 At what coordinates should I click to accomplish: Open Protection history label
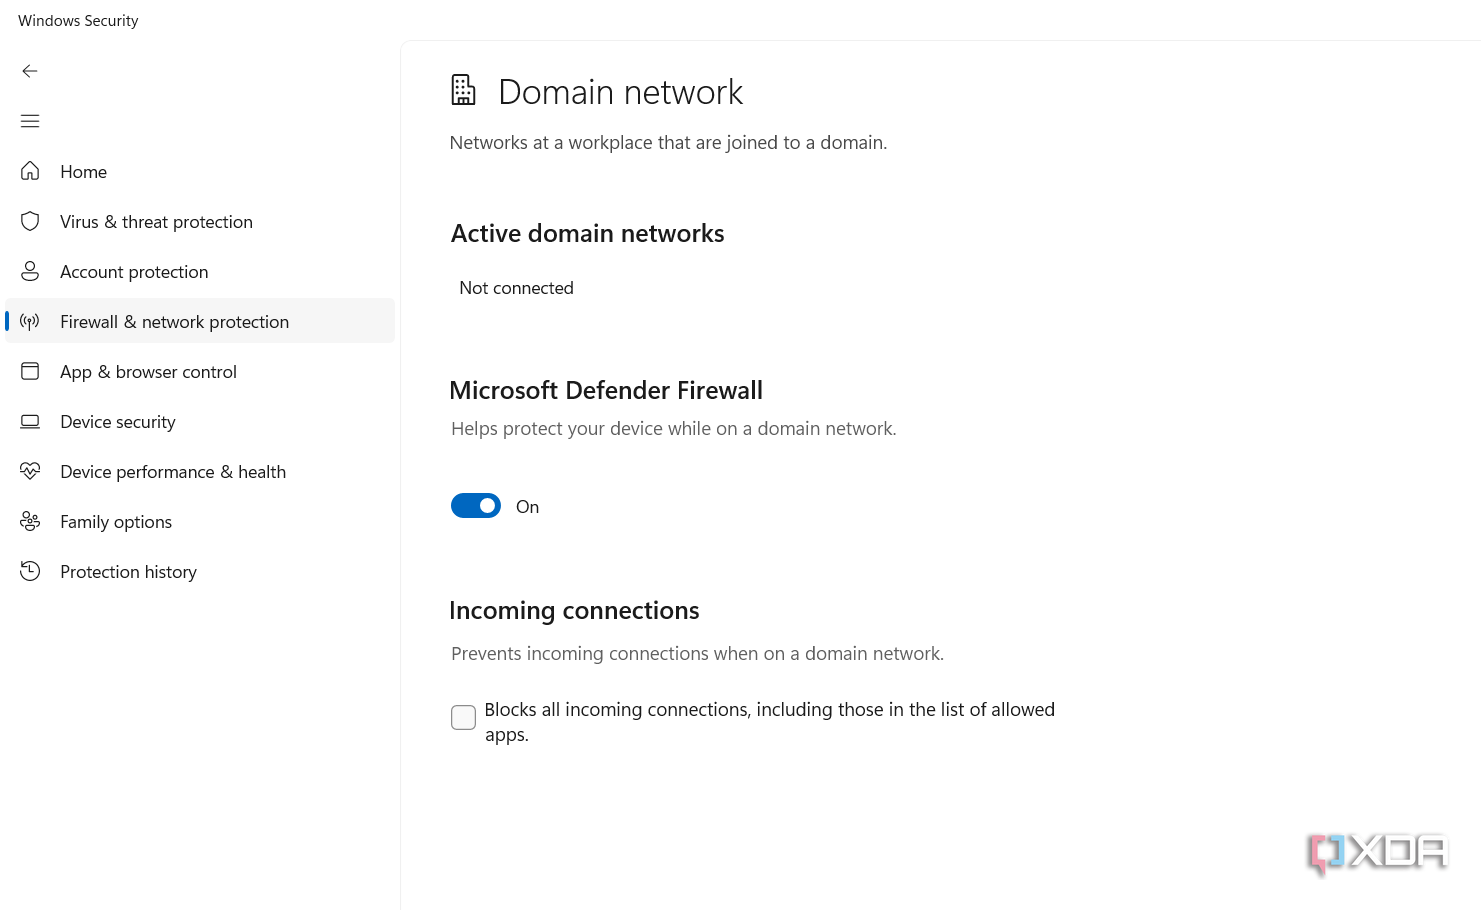point(128,572)
